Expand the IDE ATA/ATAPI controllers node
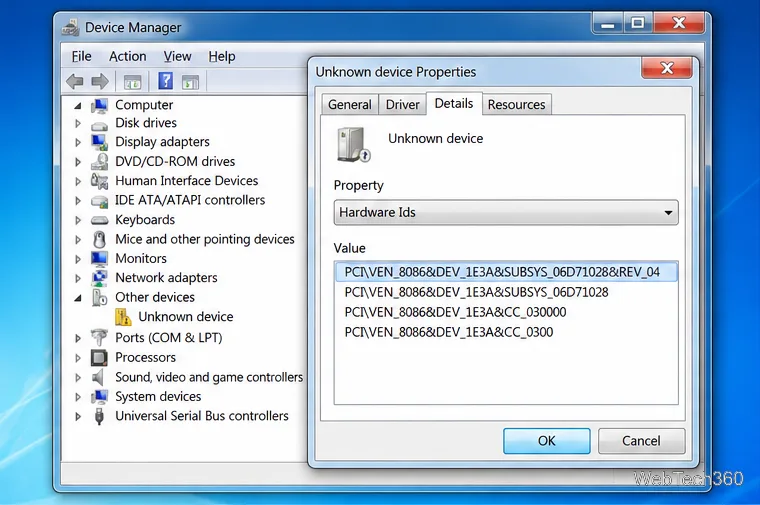The image size is (760, 505). [x=78, y=200]
